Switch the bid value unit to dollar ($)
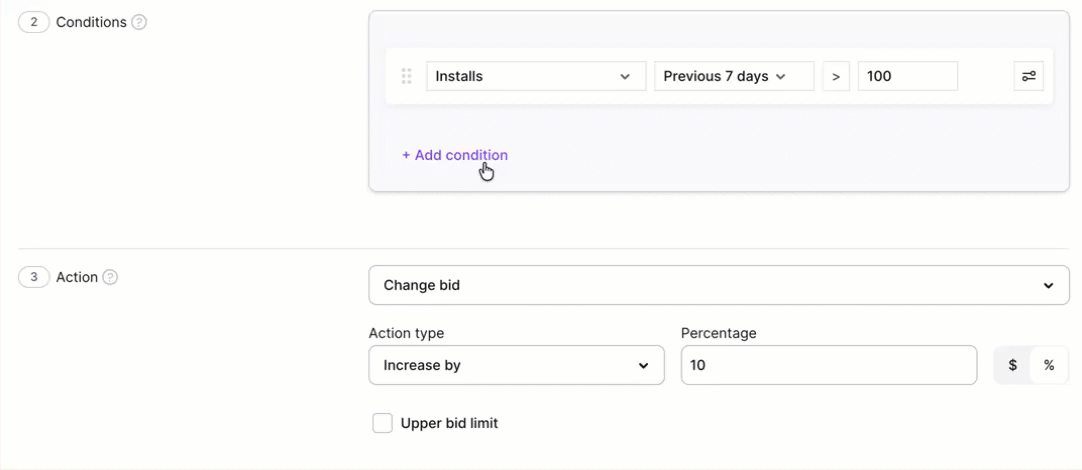 click(1012, 365)
